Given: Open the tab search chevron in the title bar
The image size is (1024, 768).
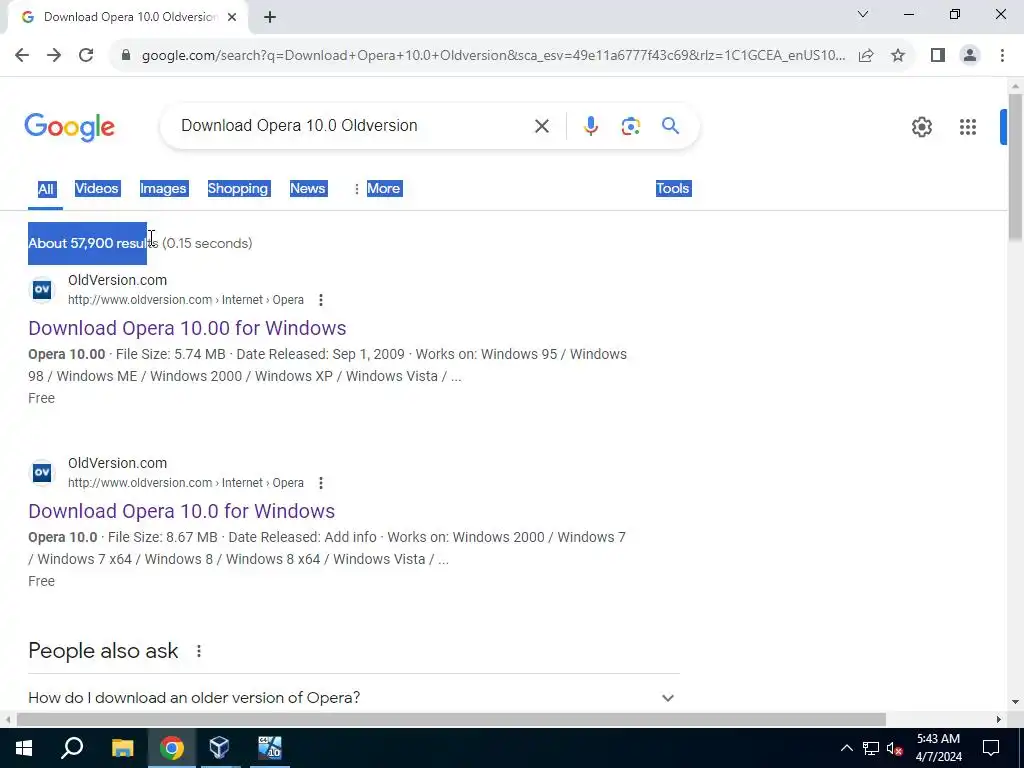Looking at the screenshot, I should click(x=863, y=14).
